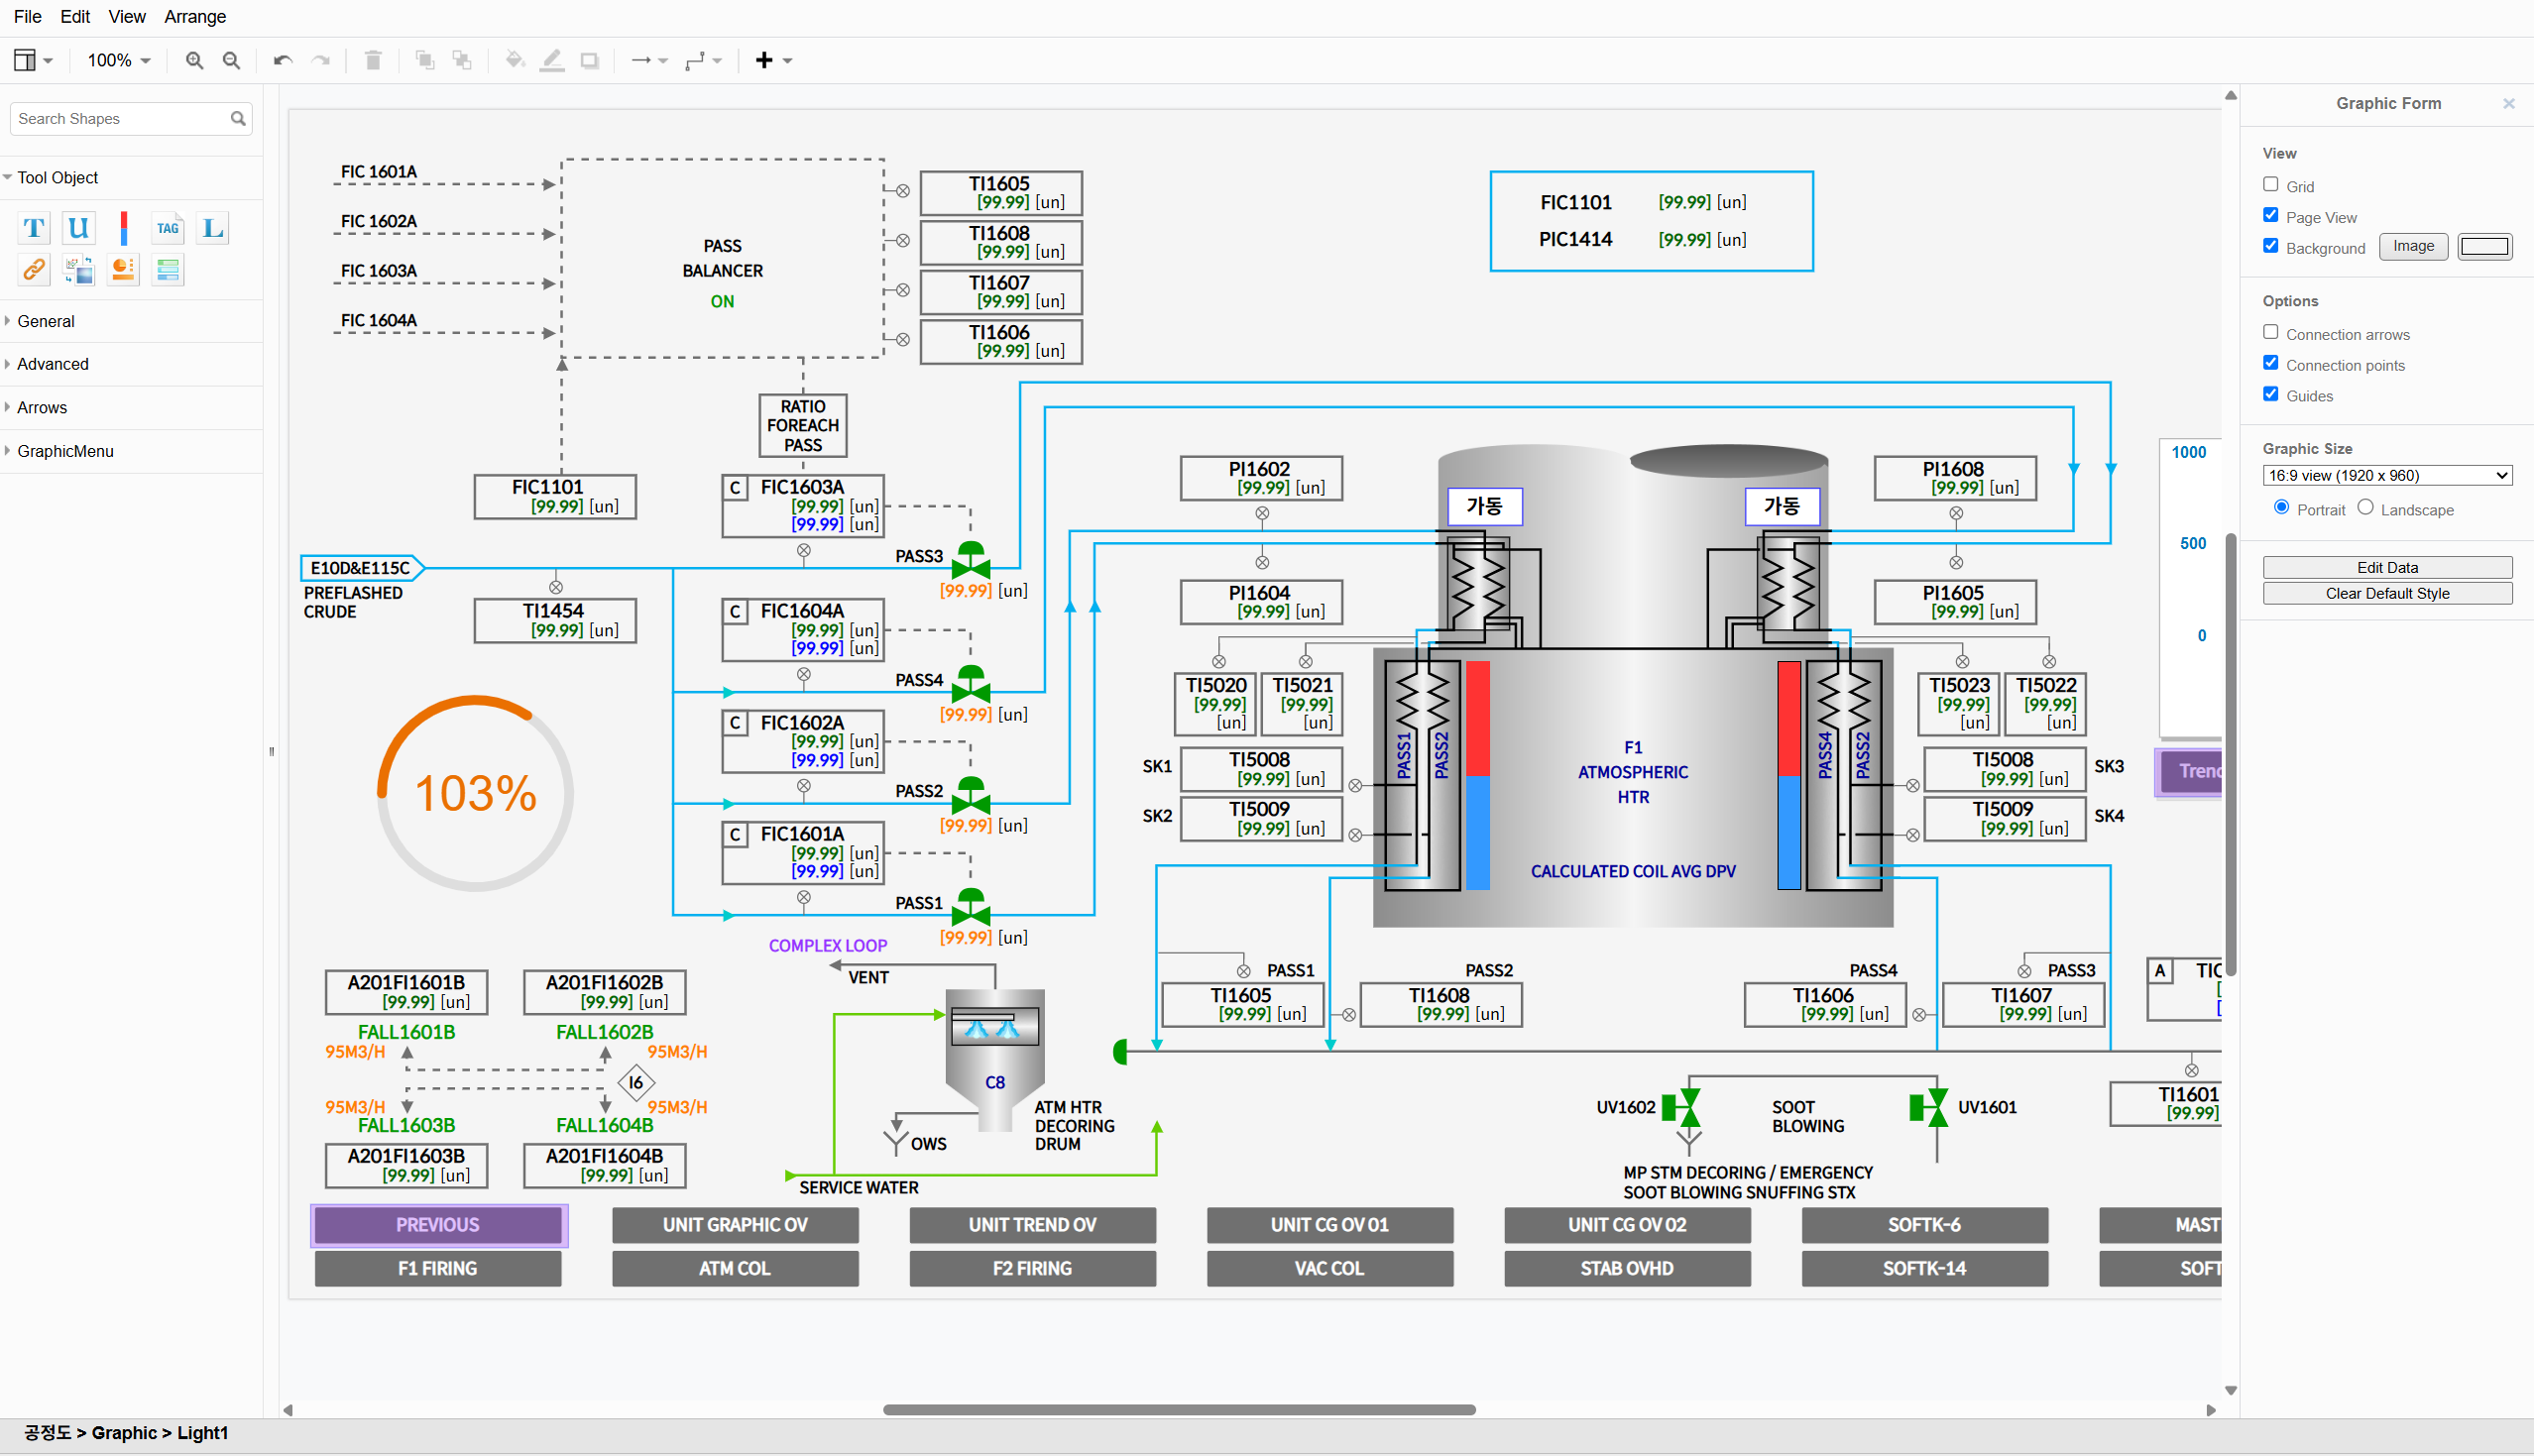Click the PREVIOUS navigation button

[438, 1226]
